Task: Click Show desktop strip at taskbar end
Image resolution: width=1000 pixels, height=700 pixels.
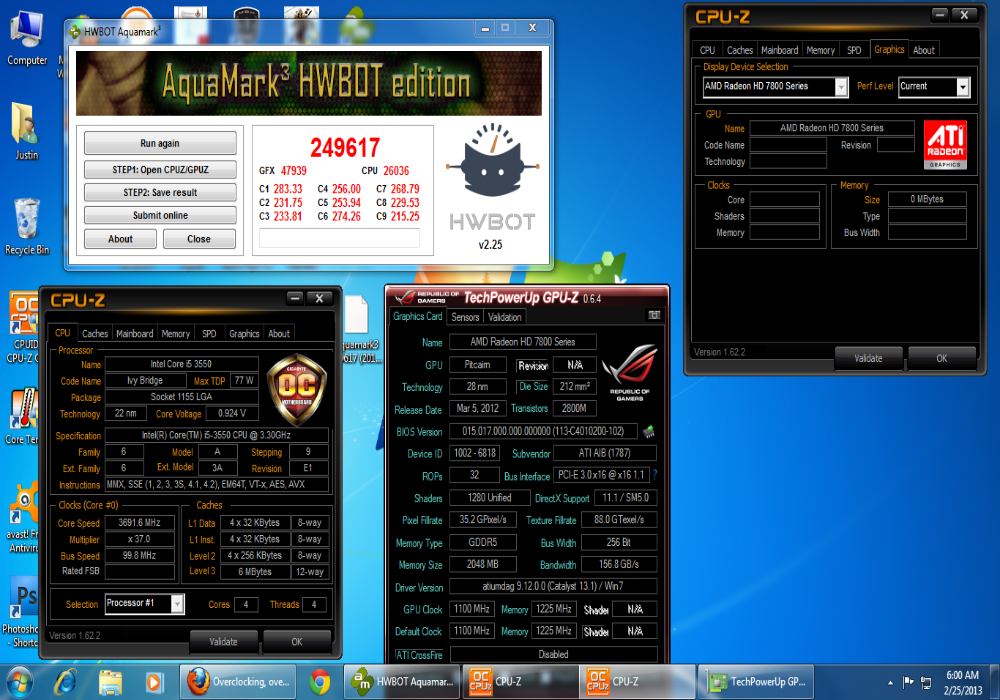Action: (995, 682)
